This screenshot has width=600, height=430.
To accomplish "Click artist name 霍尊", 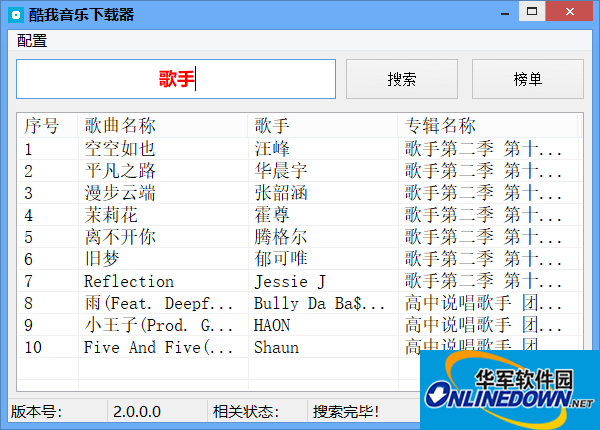I will tap(272, 215).
